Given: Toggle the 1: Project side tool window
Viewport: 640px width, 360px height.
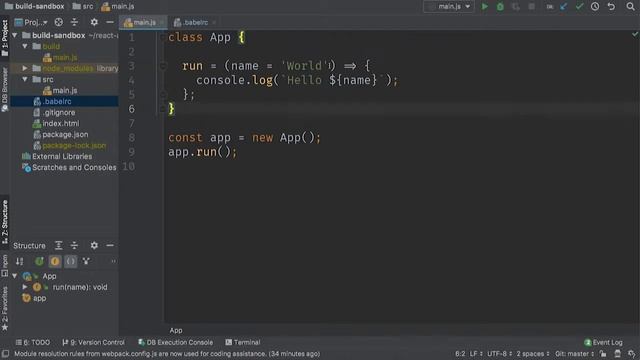Looking at the screenshot, I should tap(5, 38).
